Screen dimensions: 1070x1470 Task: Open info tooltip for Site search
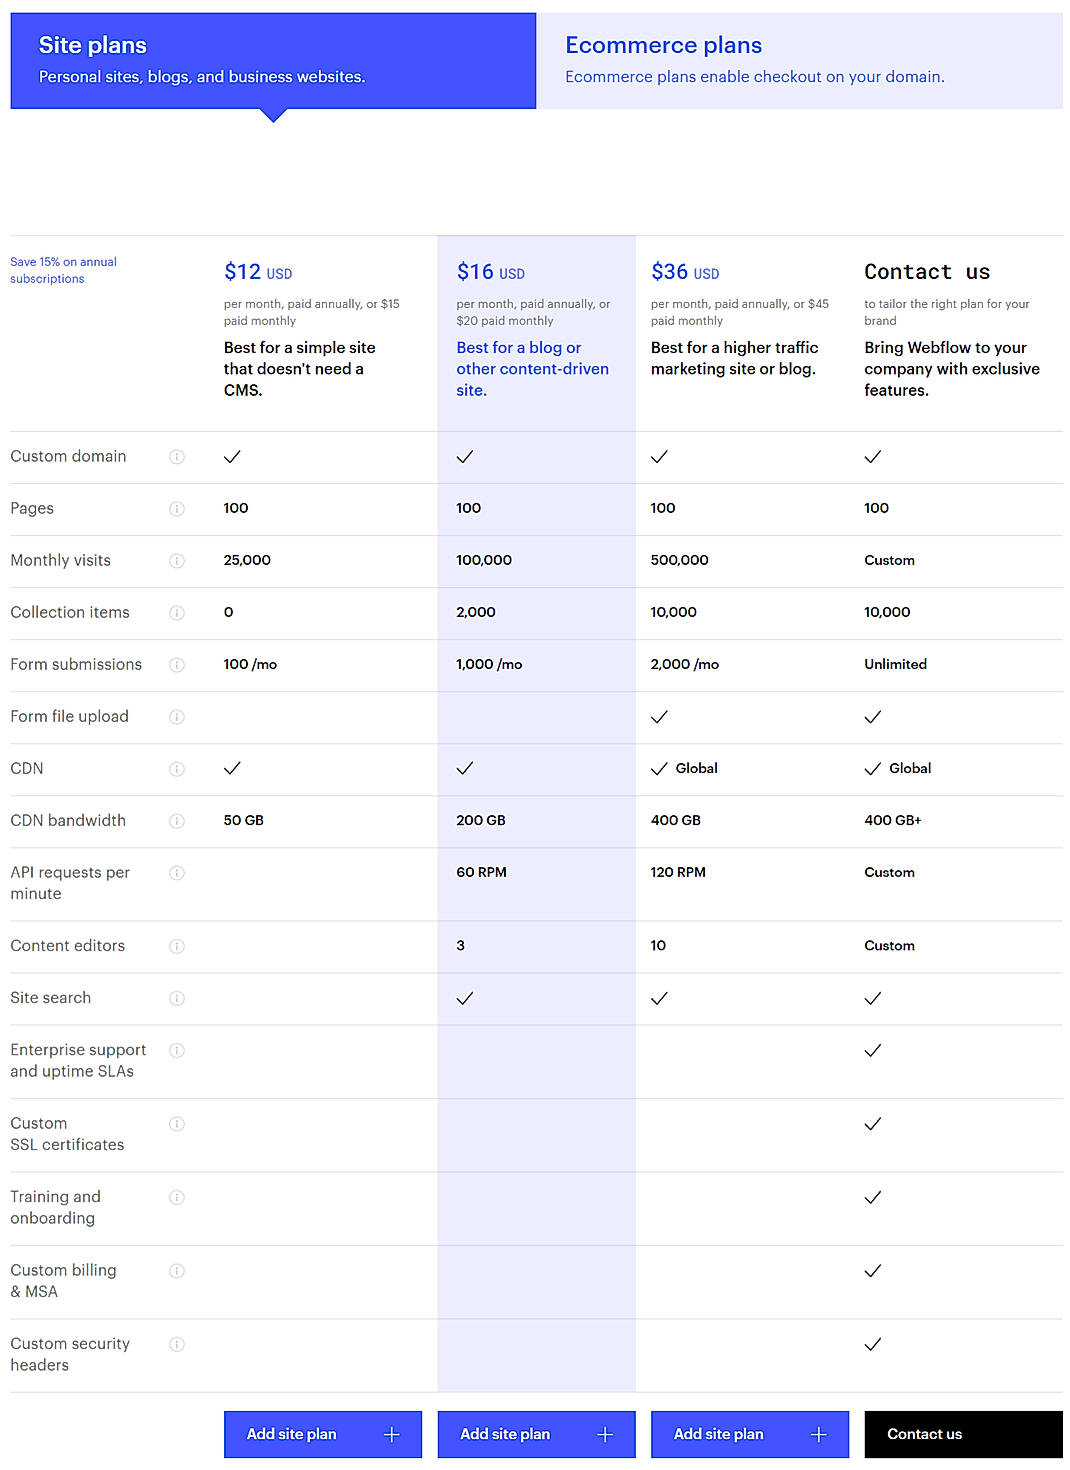(x=177, y=998)
